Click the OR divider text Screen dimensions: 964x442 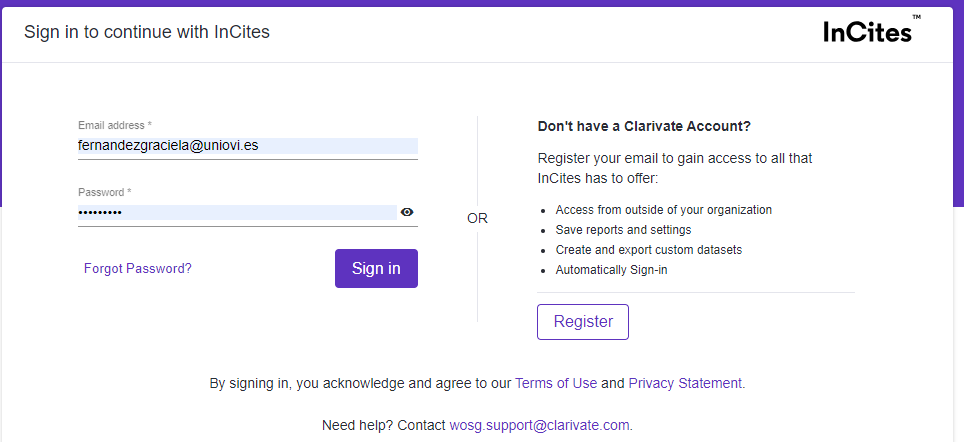tap(477, 218)
